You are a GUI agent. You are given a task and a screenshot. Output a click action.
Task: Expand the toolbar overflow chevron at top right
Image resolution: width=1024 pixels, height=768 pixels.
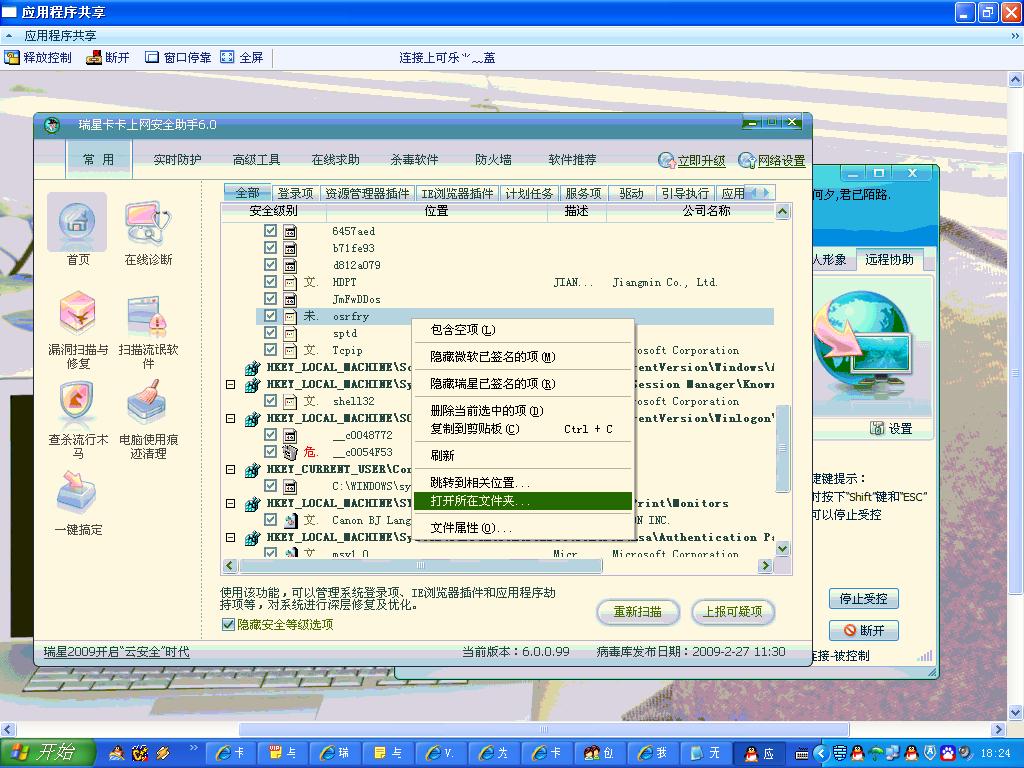click(x=1015, y=36)
